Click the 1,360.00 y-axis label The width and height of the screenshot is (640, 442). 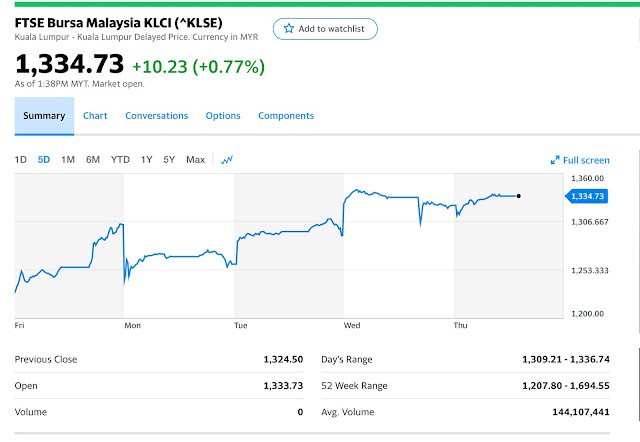pyautogui.click(x=587, y=178)
